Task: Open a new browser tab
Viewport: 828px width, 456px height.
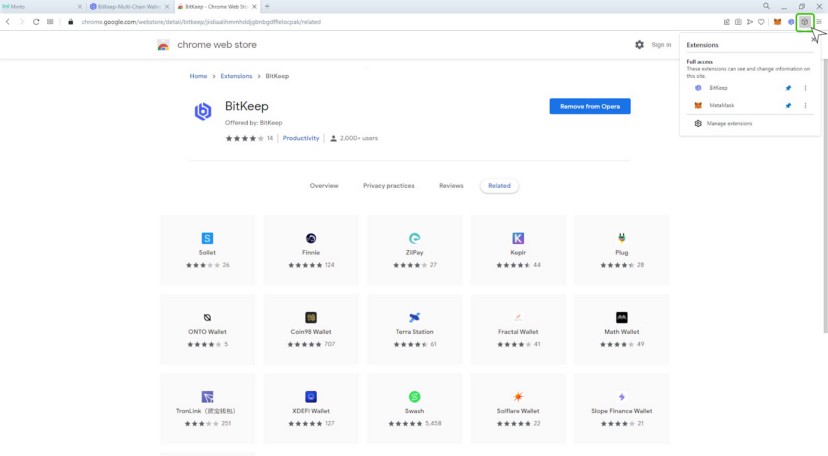Action: (267, 6)
